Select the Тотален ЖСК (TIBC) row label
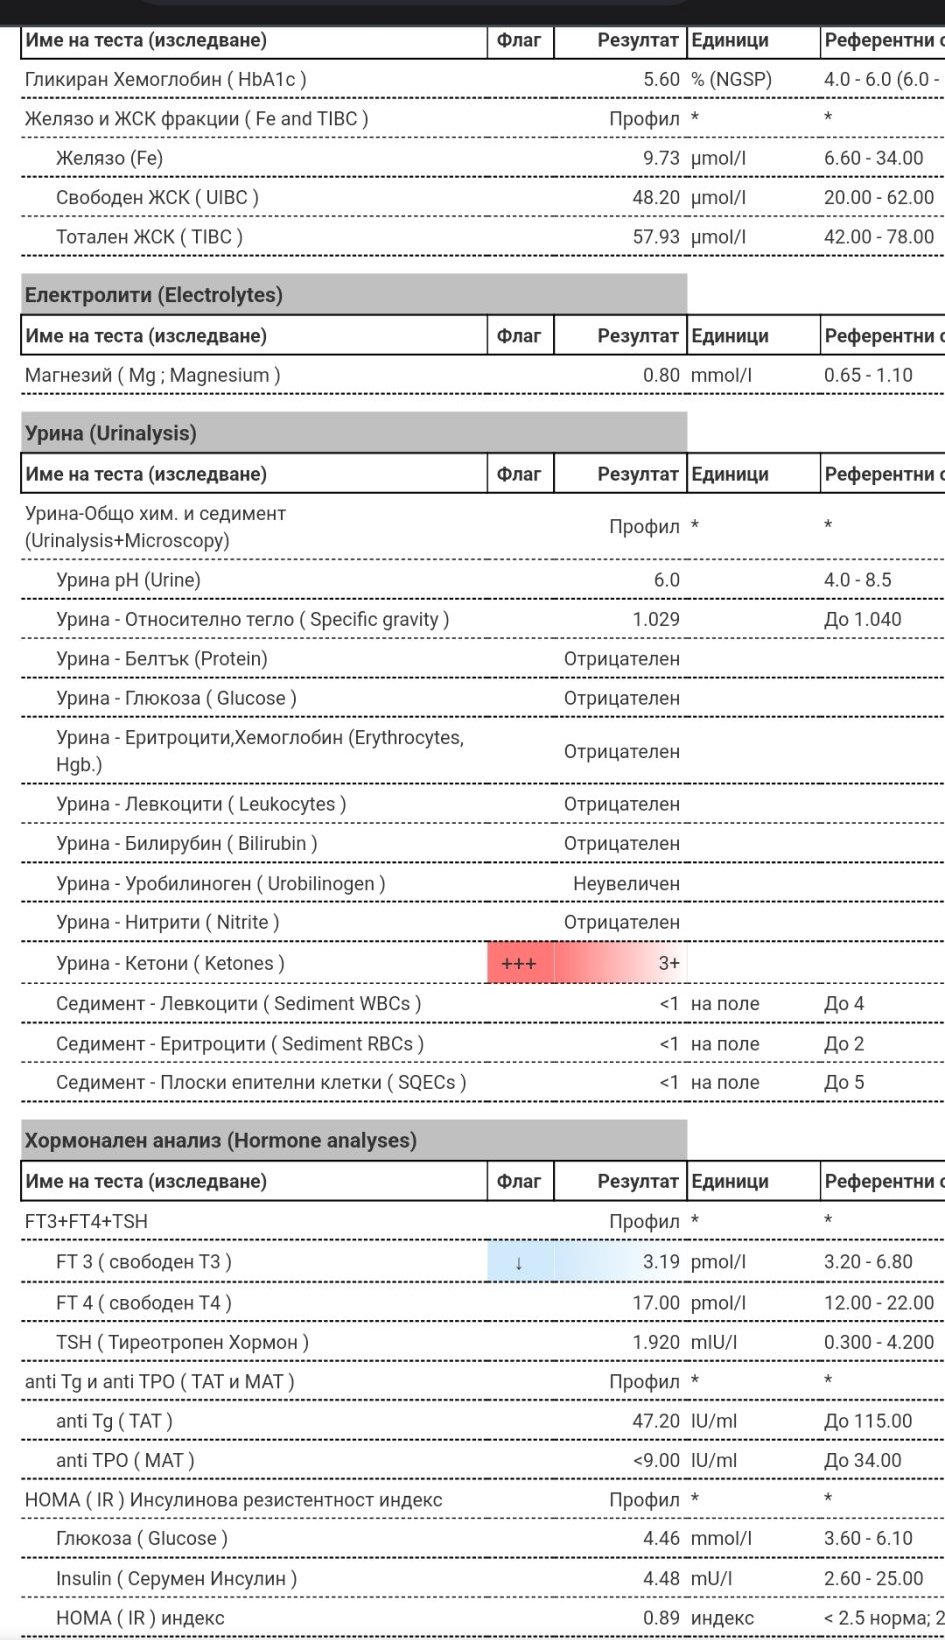 coord(149,237)
